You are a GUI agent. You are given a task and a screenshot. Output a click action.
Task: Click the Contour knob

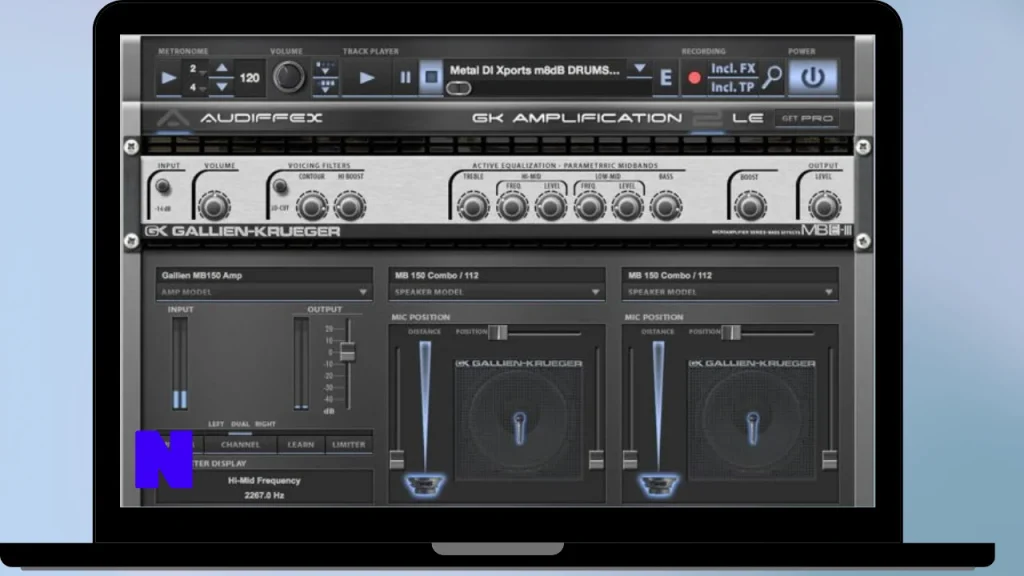[x=312, y=207]
